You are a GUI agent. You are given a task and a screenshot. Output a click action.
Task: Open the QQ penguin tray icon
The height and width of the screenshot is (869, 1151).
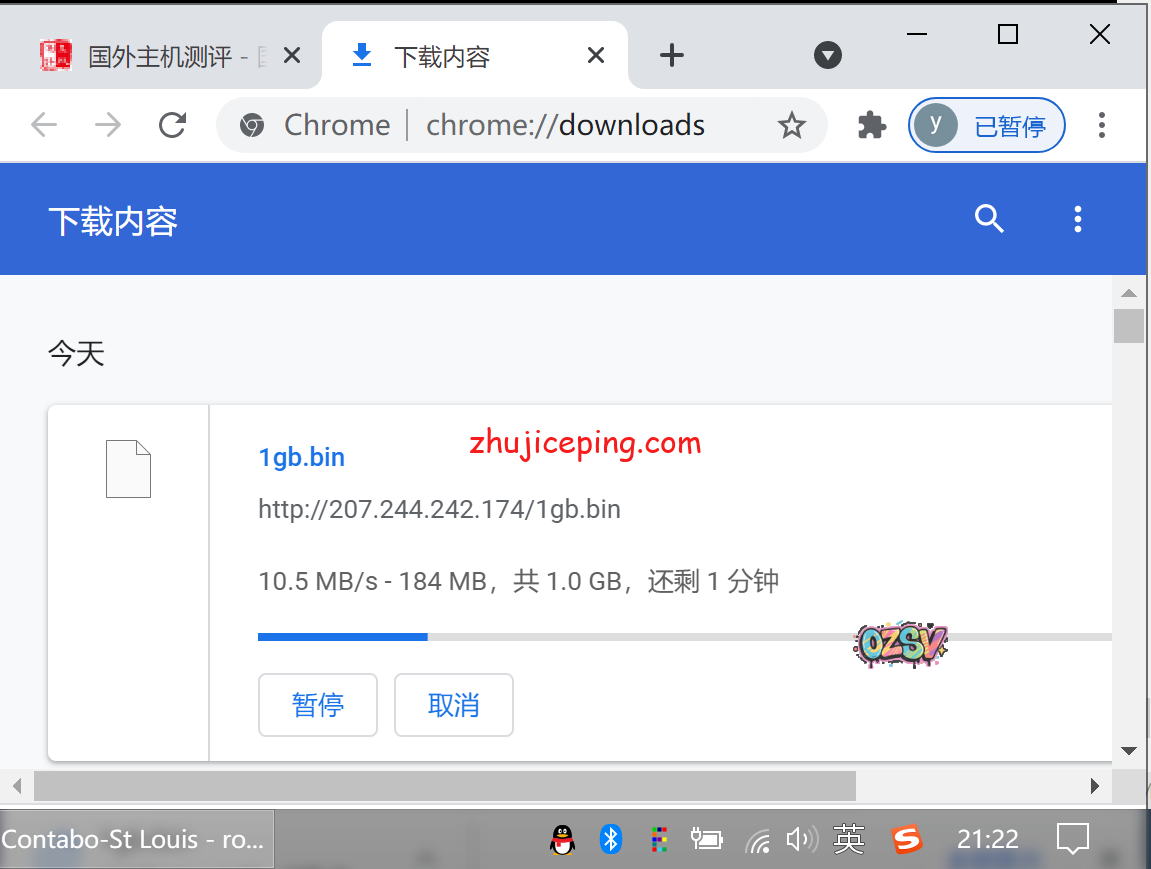(563, 839)
